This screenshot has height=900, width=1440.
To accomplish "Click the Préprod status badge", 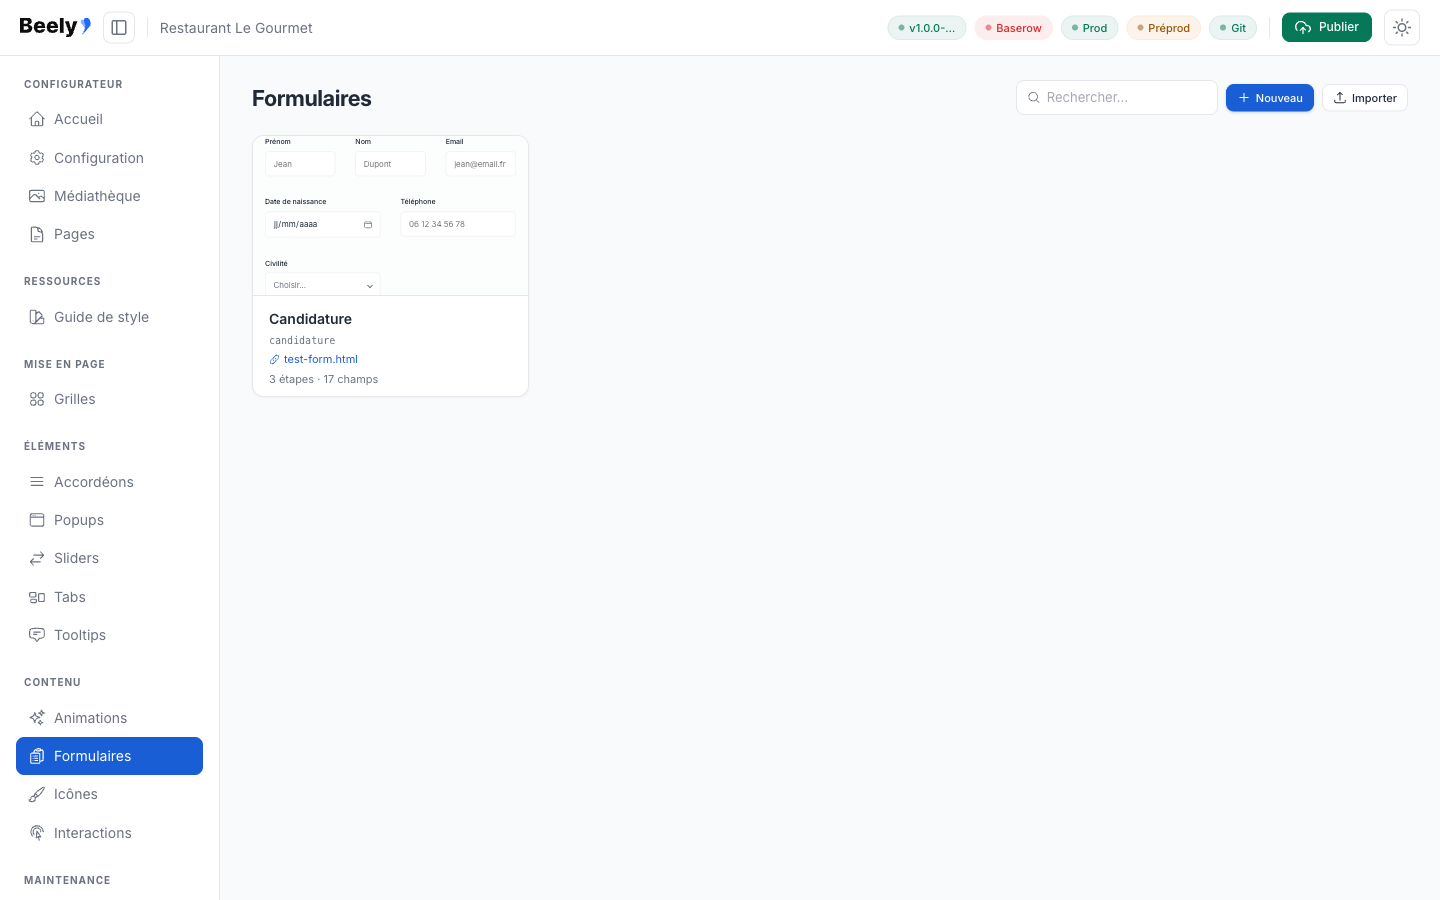I will (x=1164, y=28).
